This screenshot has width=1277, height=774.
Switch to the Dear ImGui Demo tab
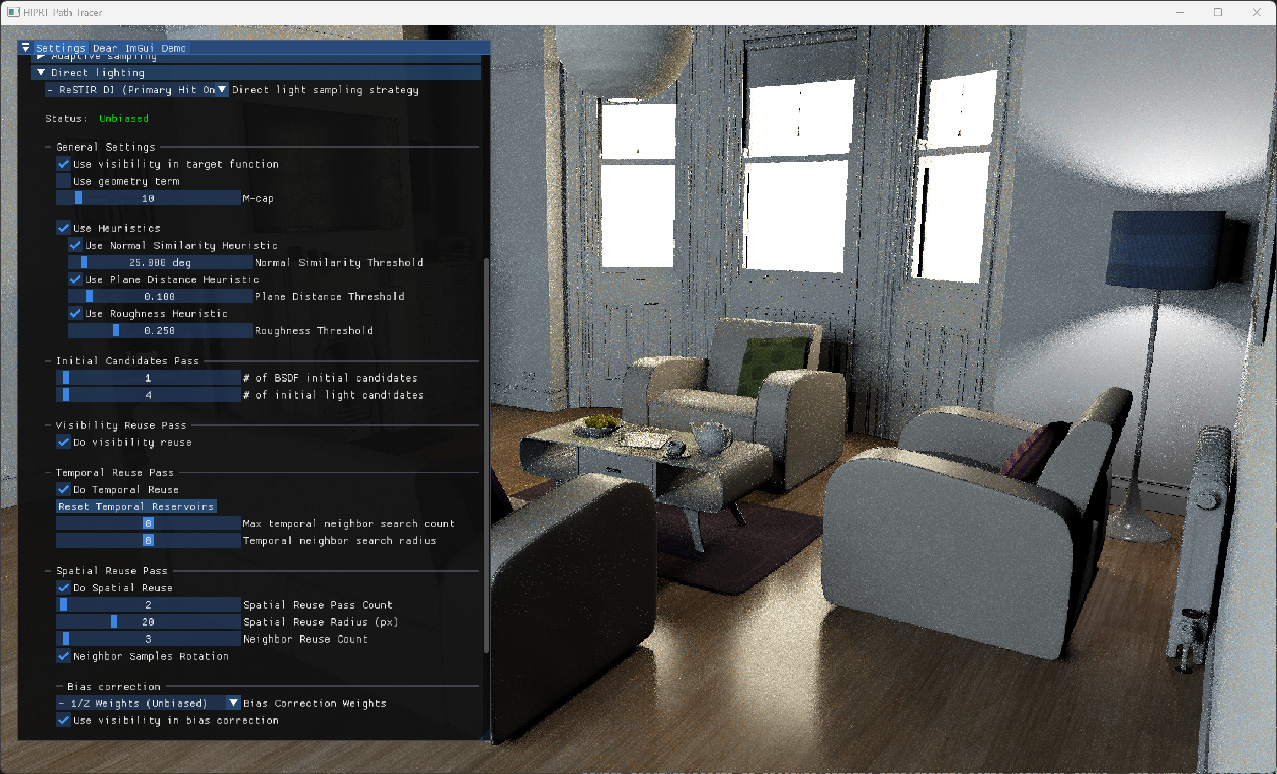click(139, 48)
